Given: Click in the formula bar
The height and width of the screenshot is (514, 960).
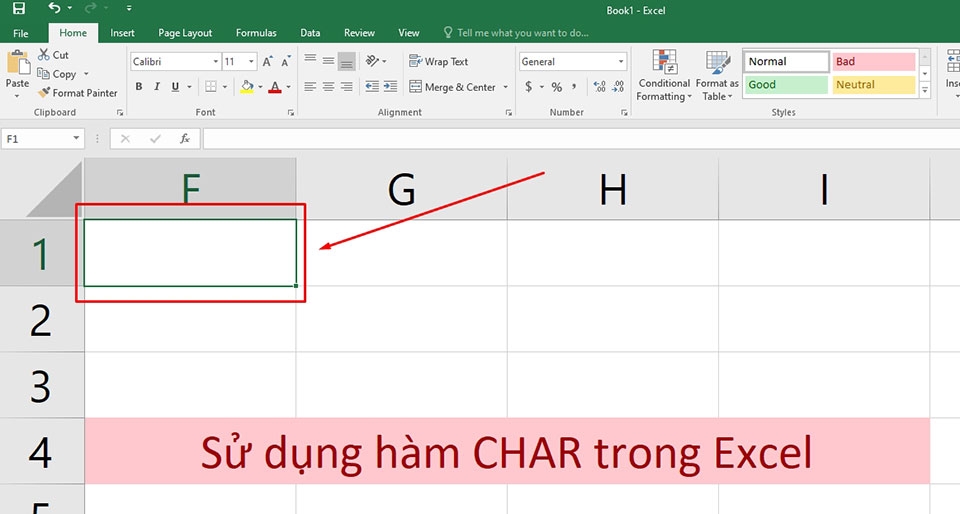Looking at the screenshot, I should point(582,138).
